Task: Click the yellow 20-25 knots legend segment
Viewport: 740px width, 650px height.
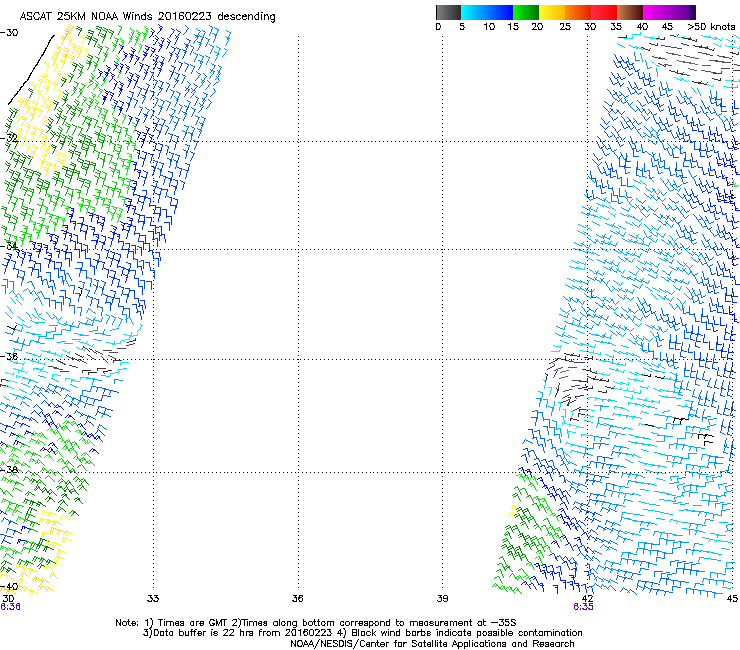Action: [x=552, y=12]
